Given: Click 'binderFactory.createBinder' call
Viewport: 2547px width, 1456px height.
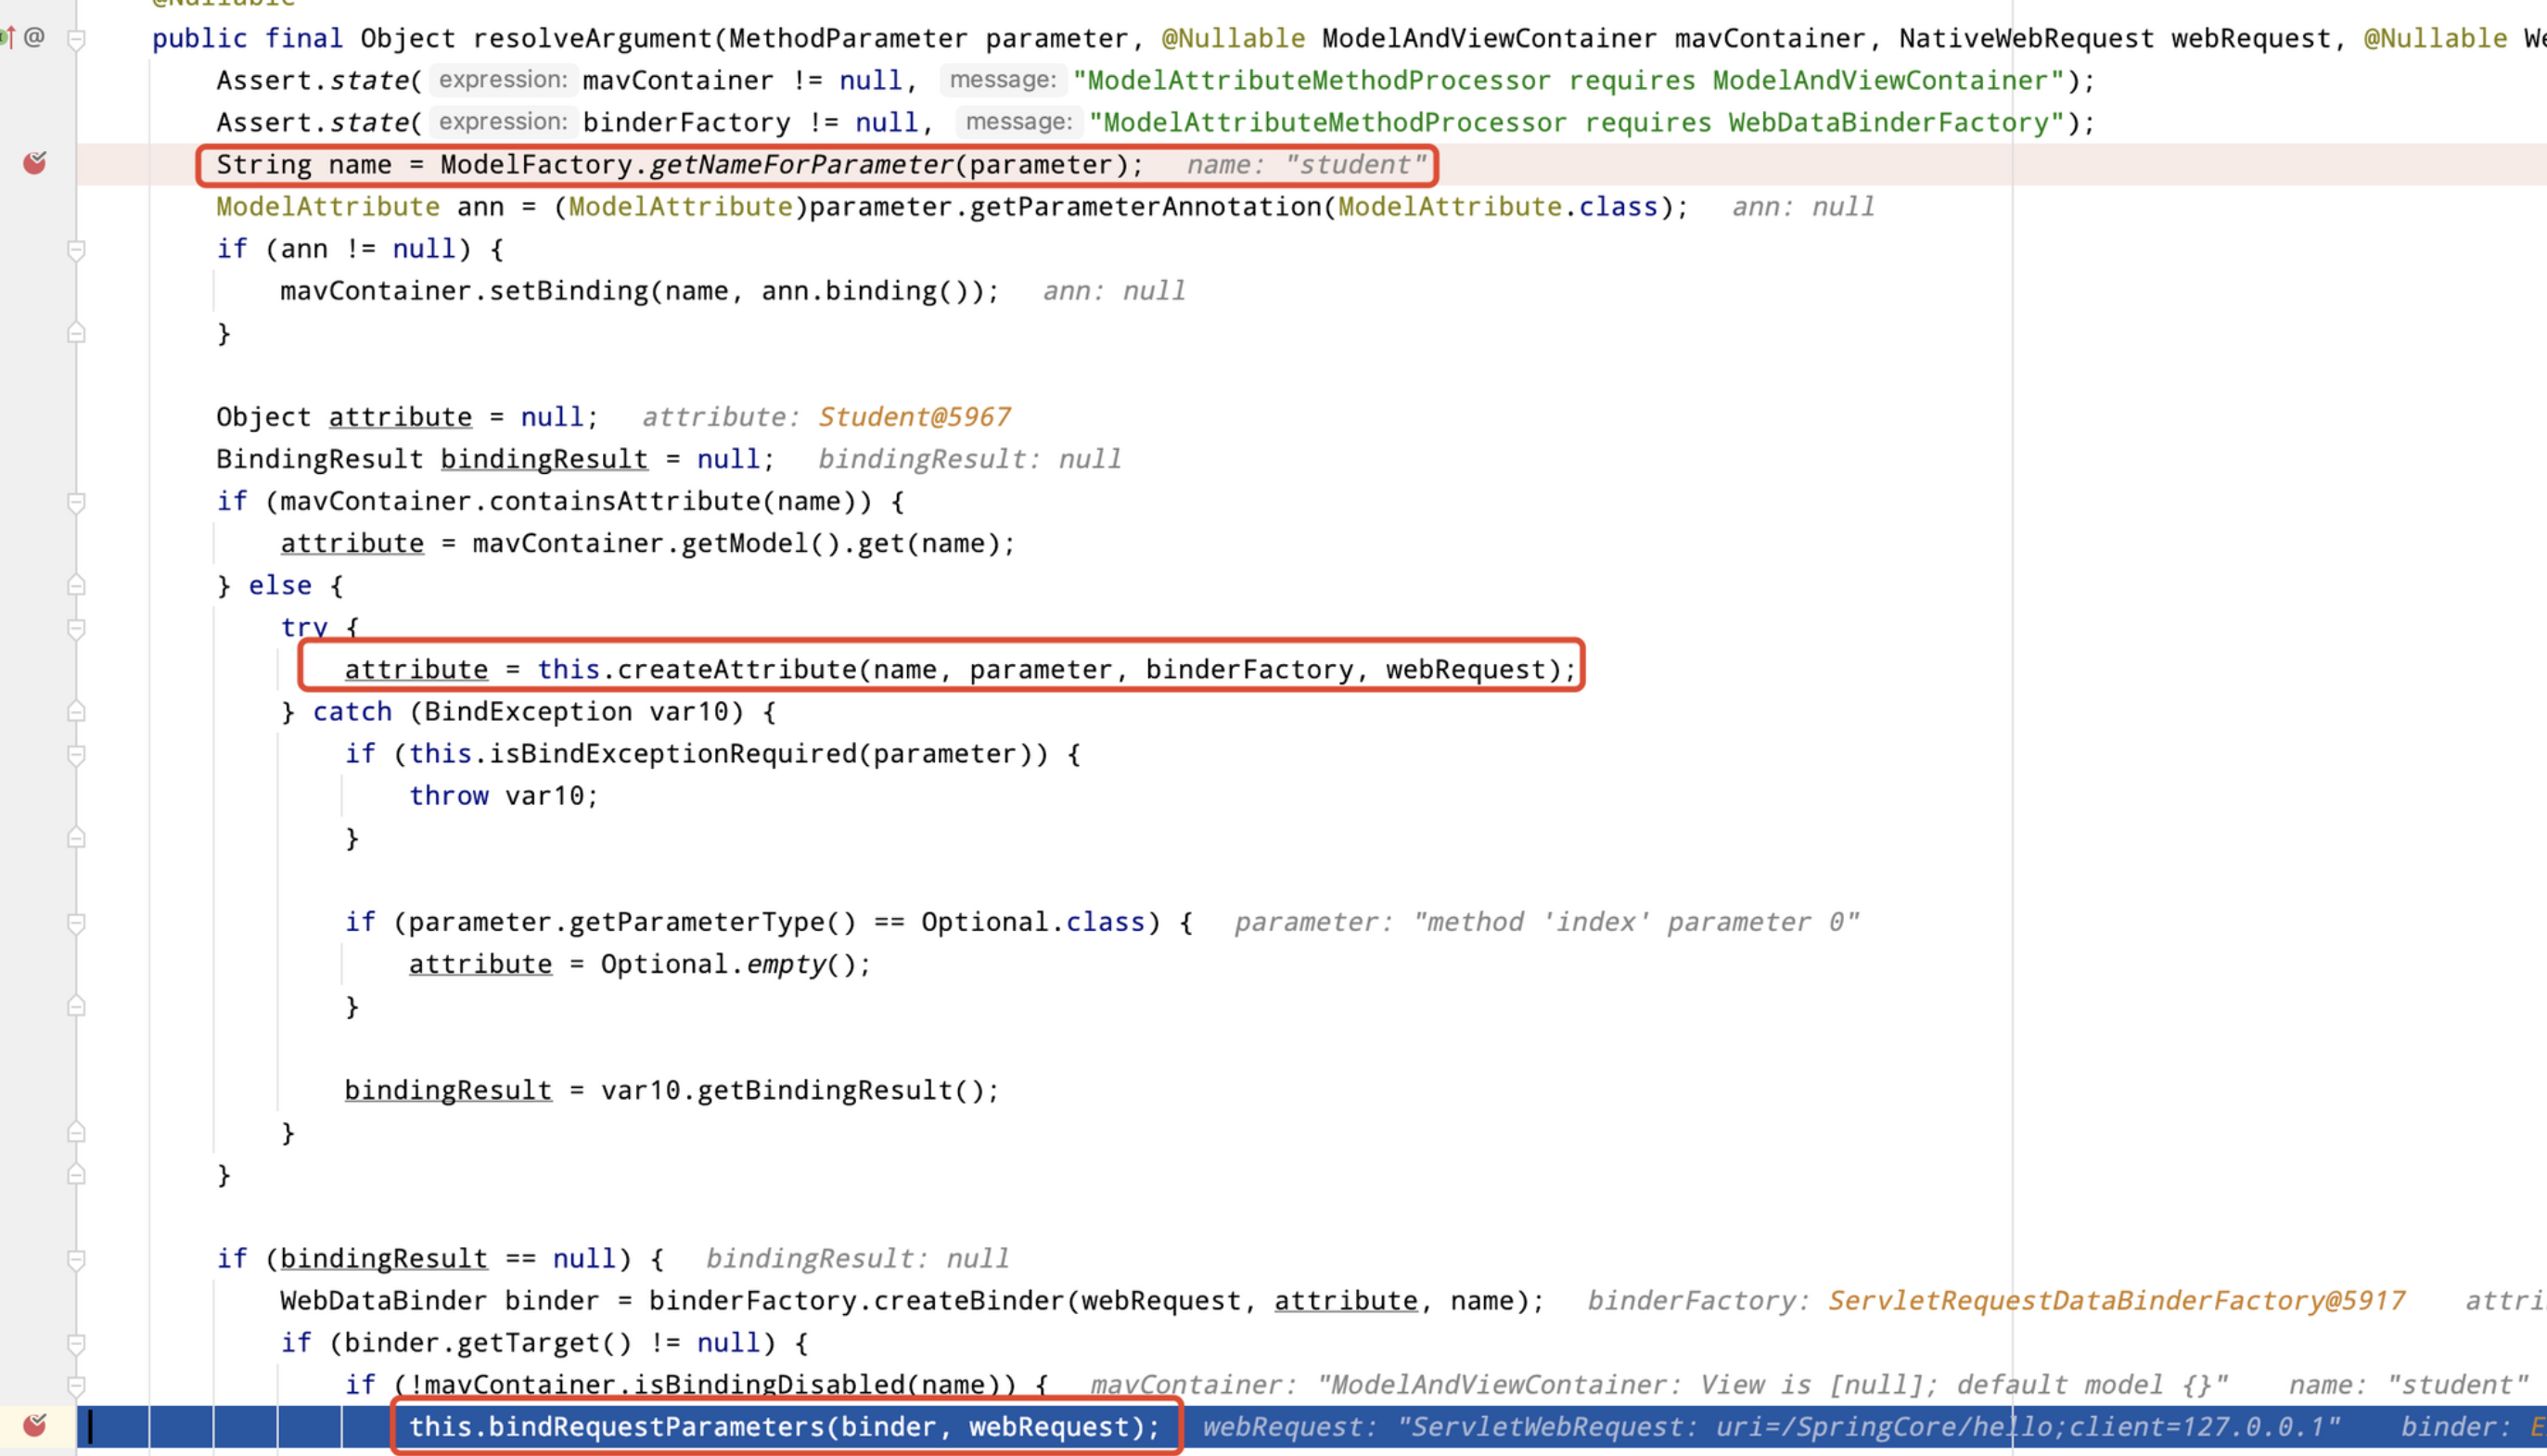Looking at the screenshot, I should 856,1300.
